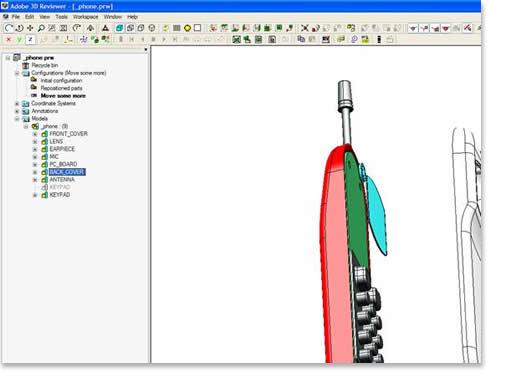Collapse the Configurations tree node
Image resolution: width=505 pixels, height=381 pixels.
pos(17,73)
